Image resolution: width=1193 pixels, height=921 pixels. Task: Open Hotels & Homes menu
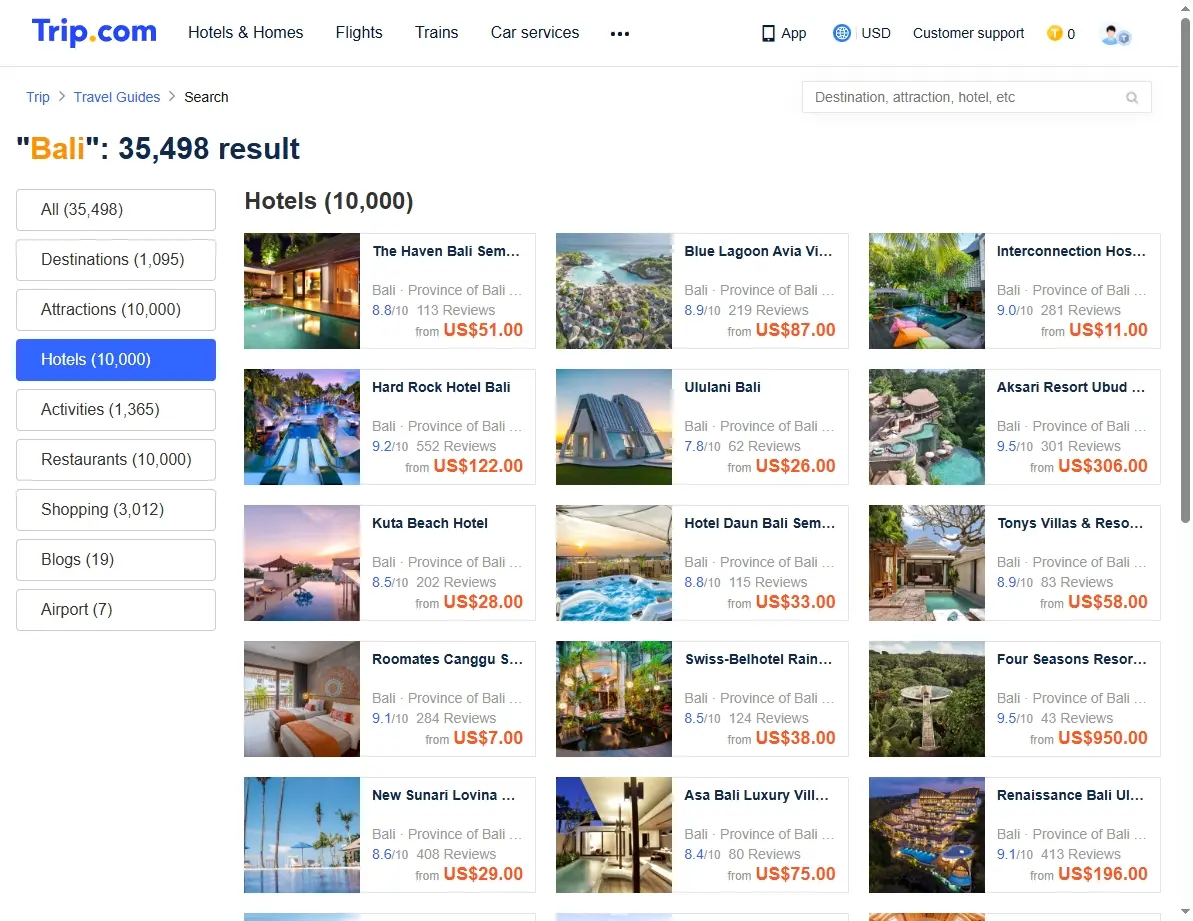(x=246, y=32)
